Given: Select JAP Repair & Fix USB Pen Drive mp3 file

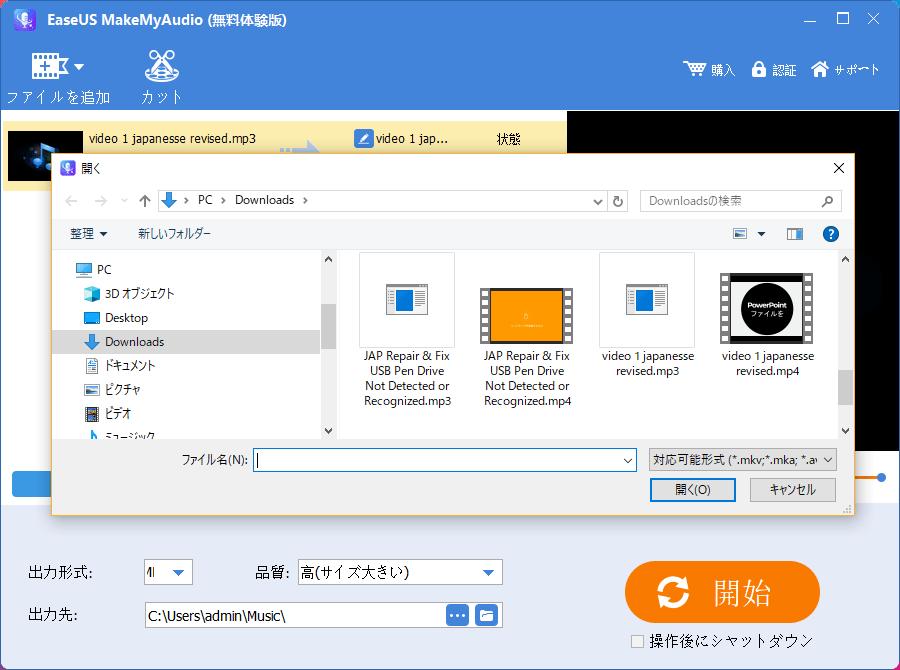Looking at the screenshot, I should tap(407, 331).
